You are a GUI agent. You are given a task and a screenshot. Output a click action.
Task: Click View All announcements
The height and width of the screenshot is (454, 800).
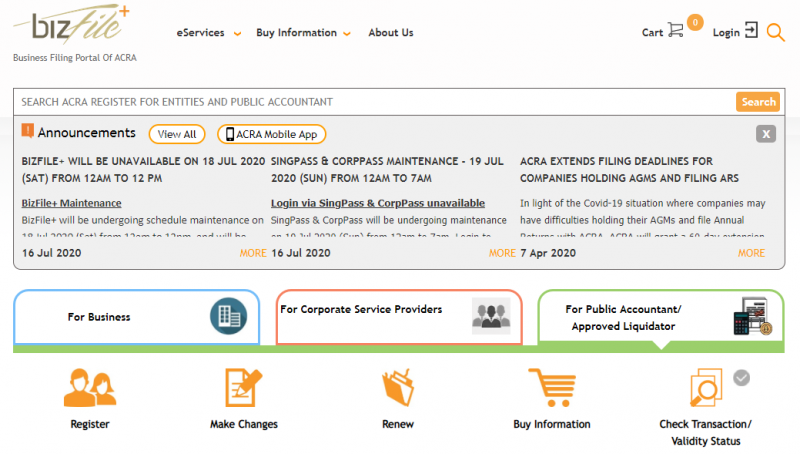177,134
